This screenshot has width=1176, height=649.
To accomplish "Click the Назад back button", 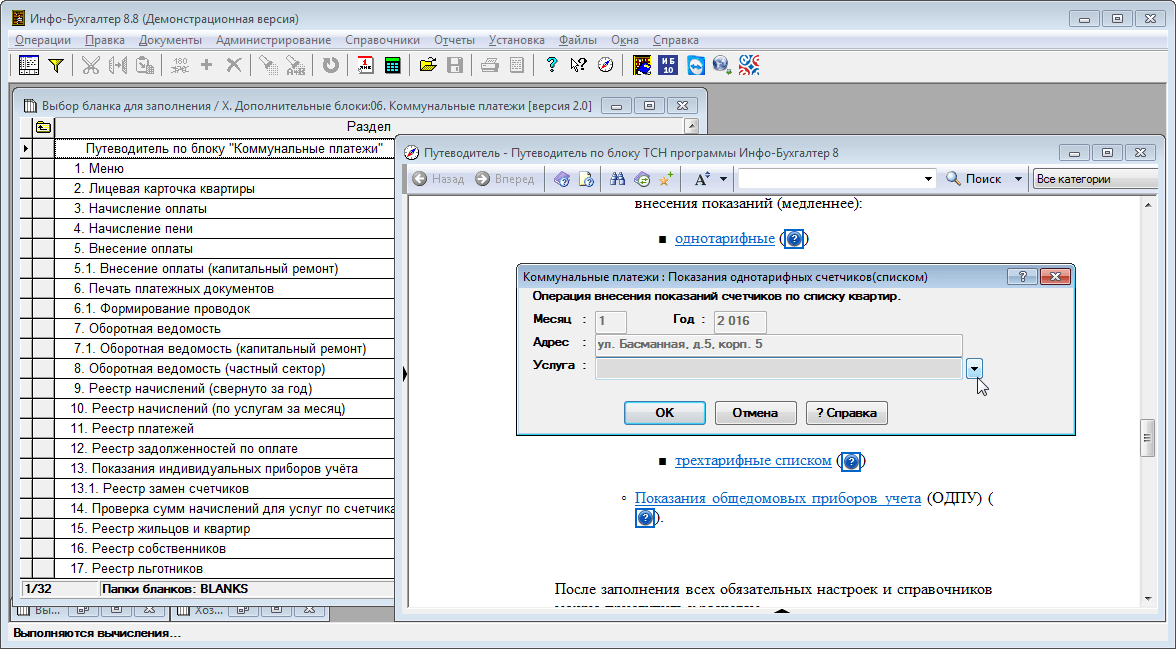I will click(439, 179).
